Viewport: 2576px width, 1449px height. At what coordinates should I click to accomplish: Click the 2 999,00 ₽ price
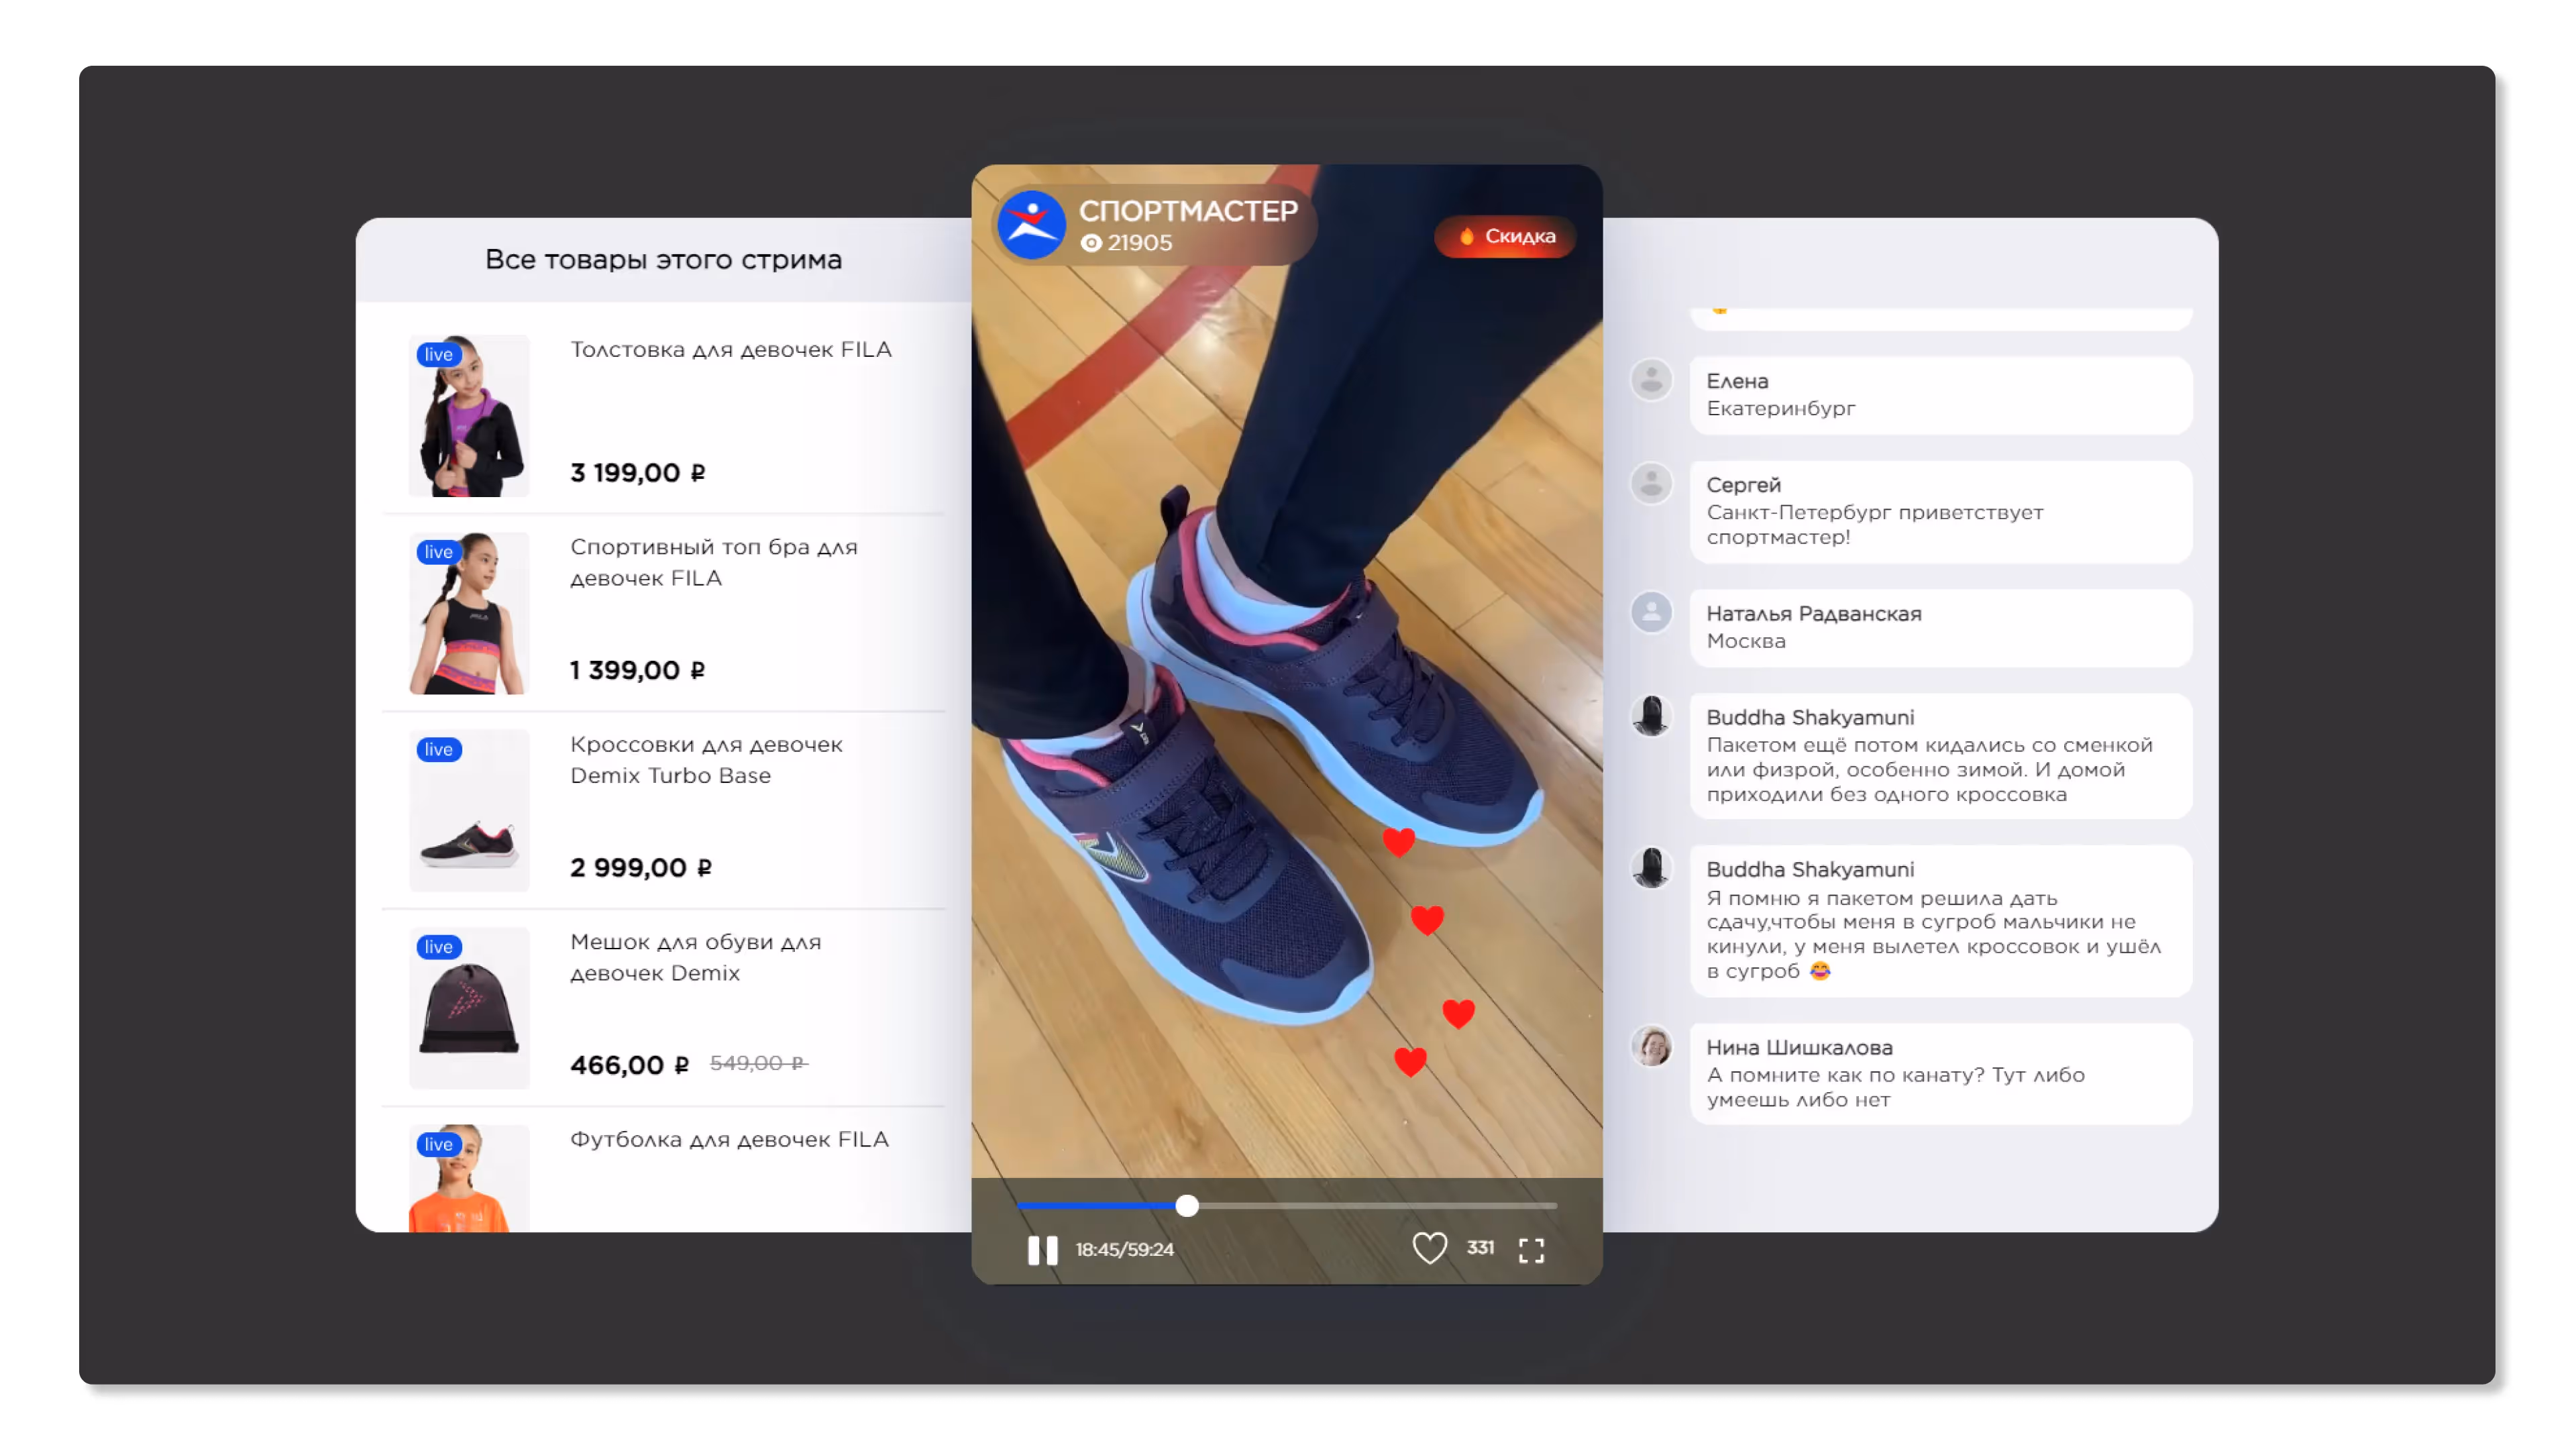click(x=641, y=867)
